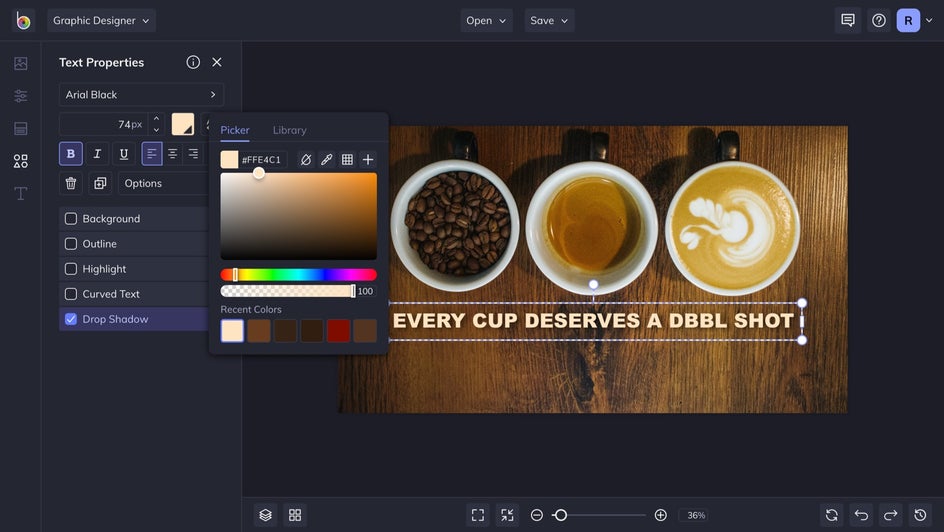This screenshot has height=532, width=944.
Task: Delete the text layer with trash icon
Action: [x=70, y=183]
